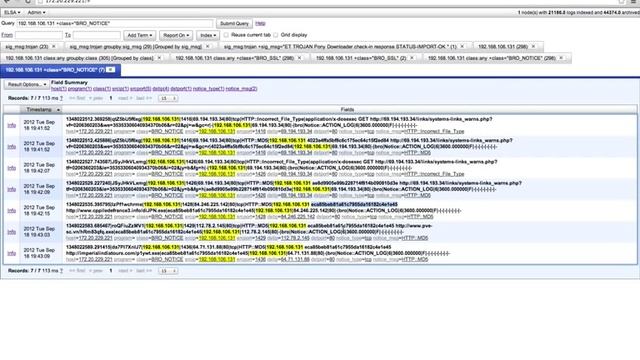
Task: Open Info for the 18:43:09 record
Action: coord(11,253)
